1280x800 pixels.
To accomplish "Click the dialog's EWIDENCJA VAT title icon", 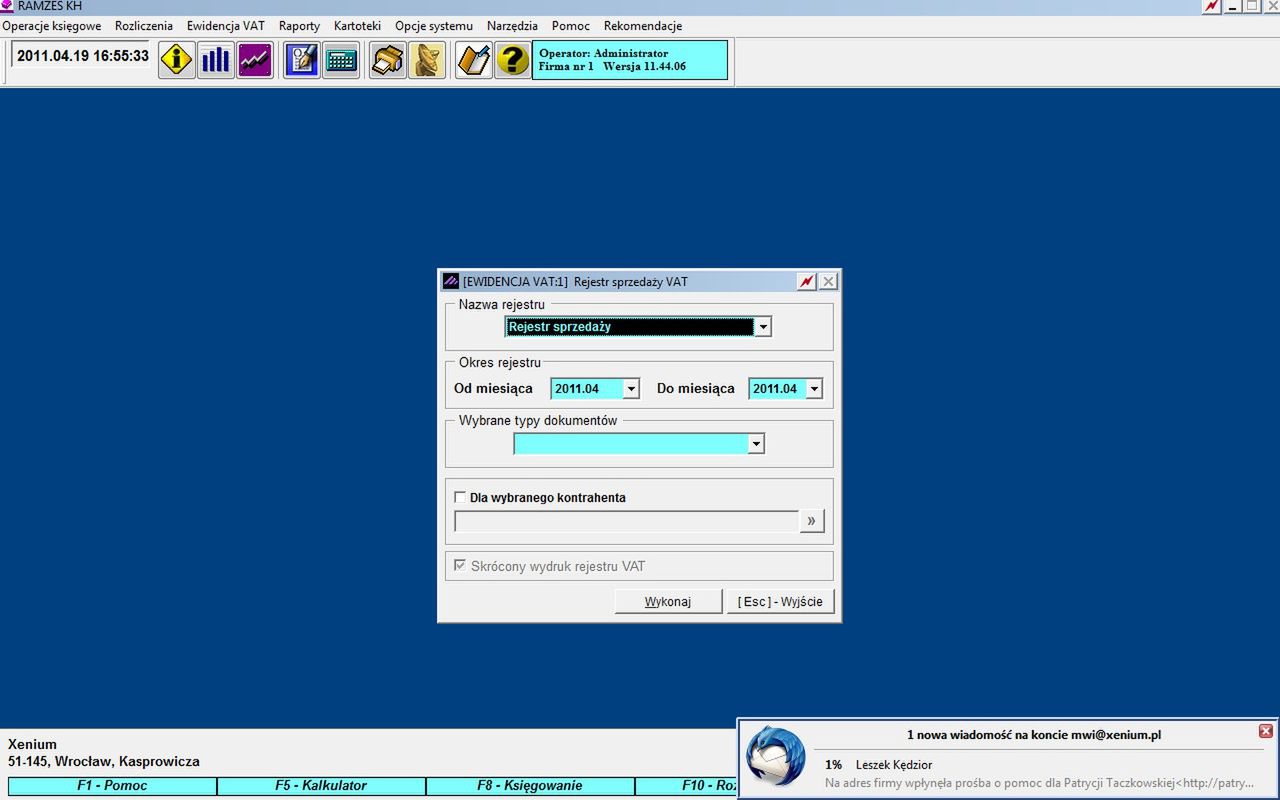I will pyautogui.click(x=451, y=282).
